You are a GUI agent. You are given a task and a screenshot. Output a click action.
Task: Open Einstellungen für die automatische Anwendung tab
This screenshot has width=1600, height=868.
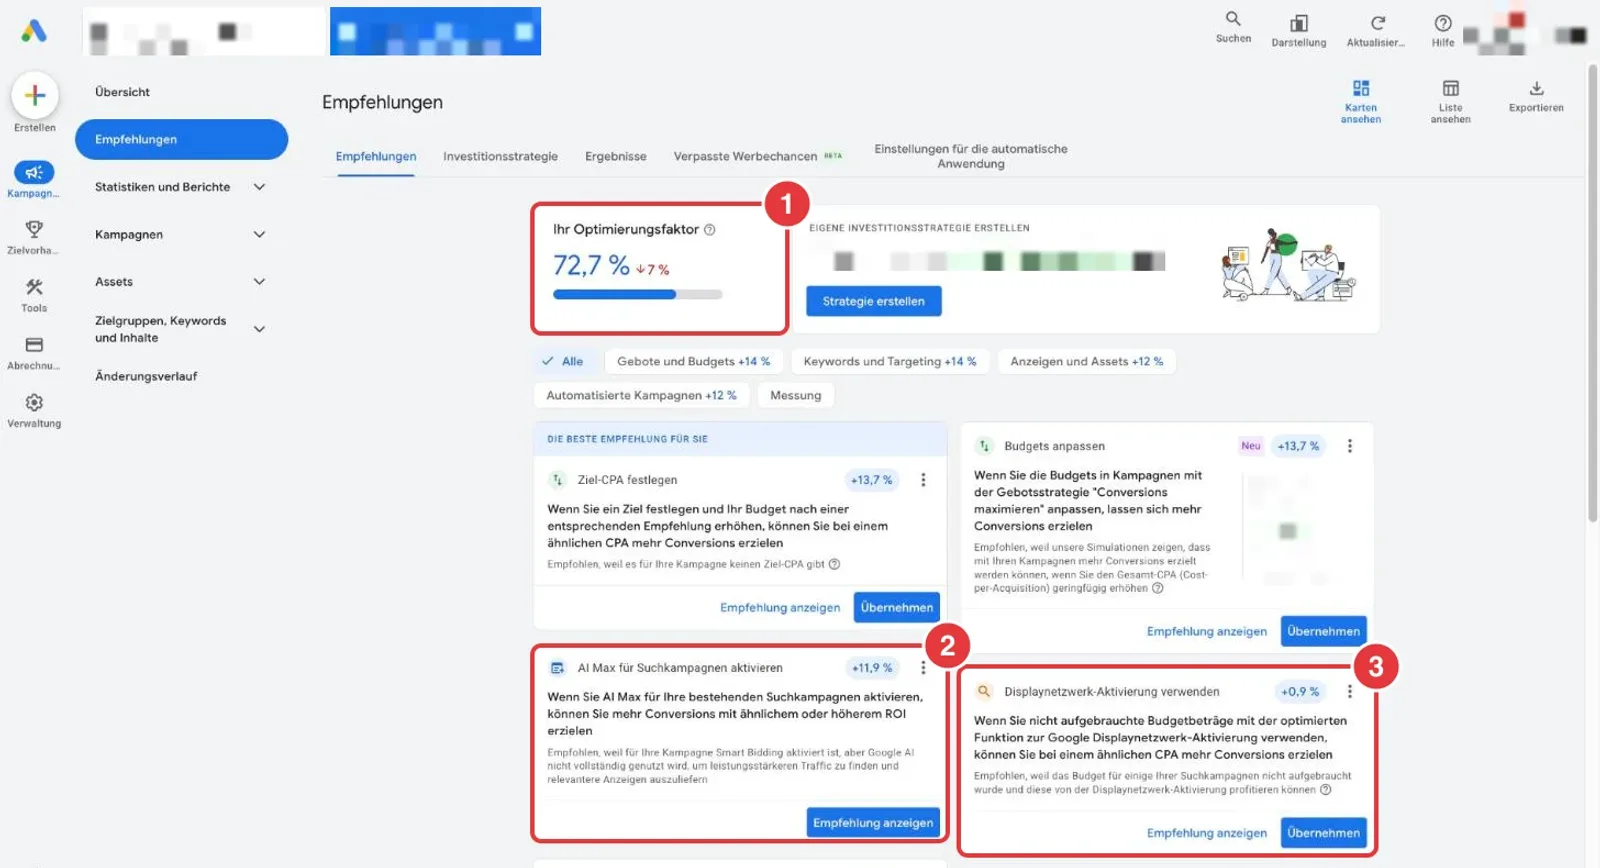[971, 157]
